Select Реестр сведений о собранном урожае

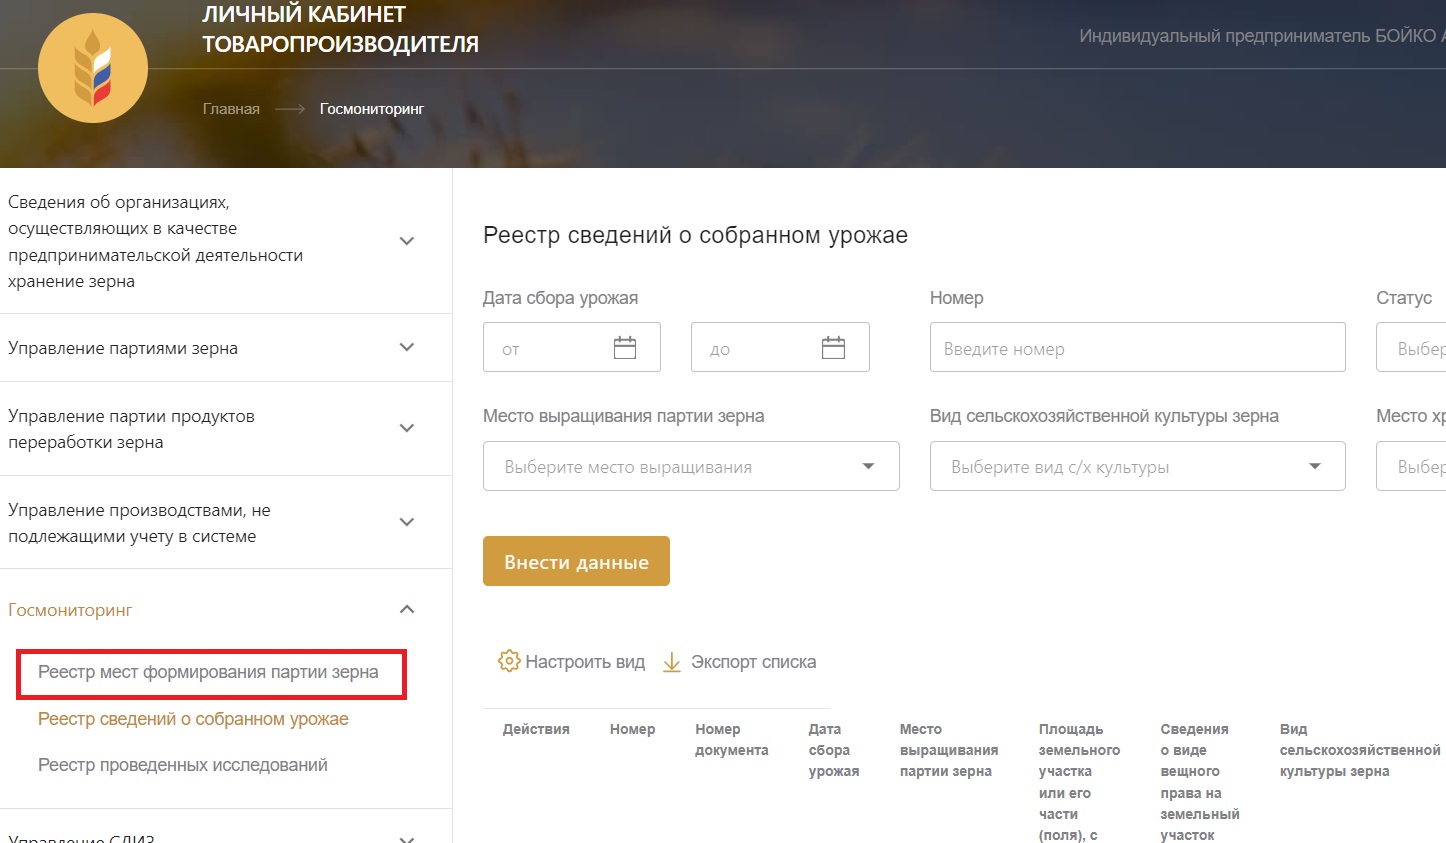click(x=193, y=719)
